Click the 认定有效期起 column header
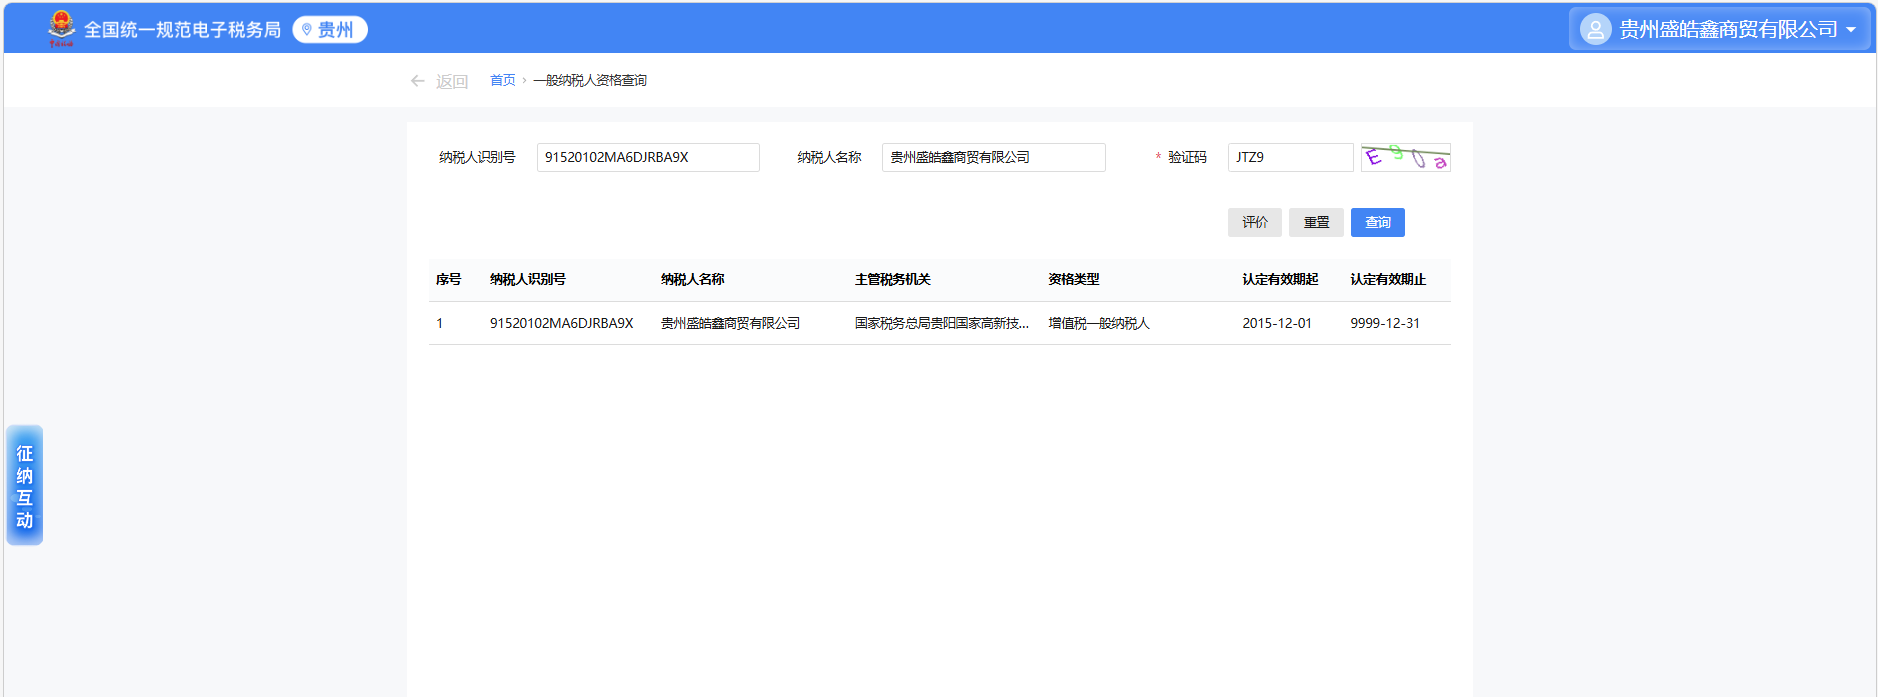The image size is (1878, 697). pos(1280,280)
